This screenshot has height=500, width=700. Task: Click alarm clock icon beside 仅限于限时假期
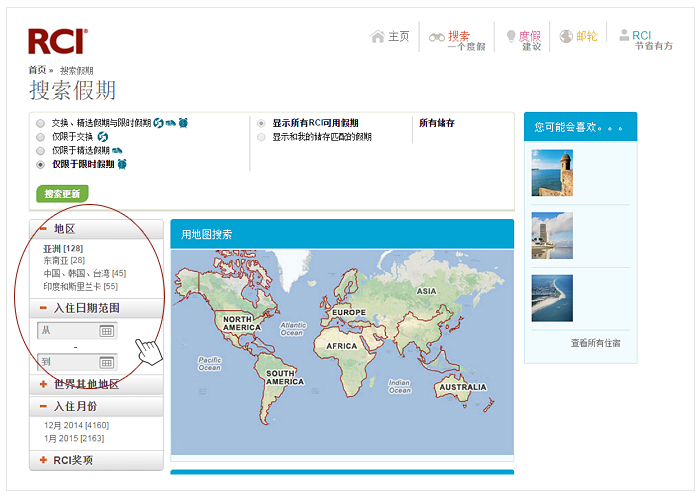click(122, 164)
